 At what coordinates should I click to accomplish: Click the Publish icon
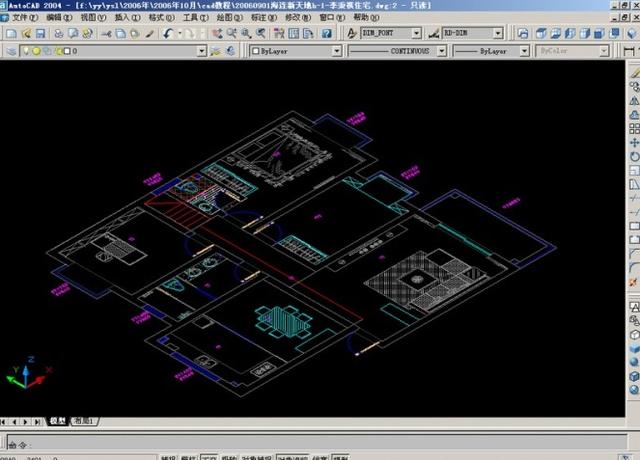pyautogui.click(x=87, y=33)
